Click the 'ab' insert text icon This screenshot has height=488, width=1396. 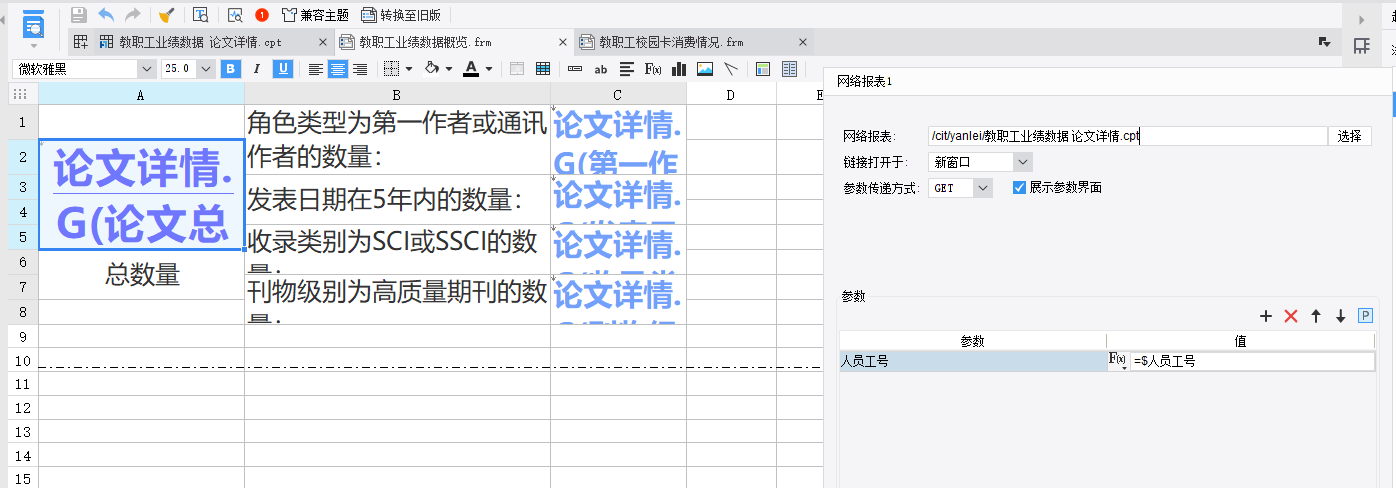coord(601,69)
